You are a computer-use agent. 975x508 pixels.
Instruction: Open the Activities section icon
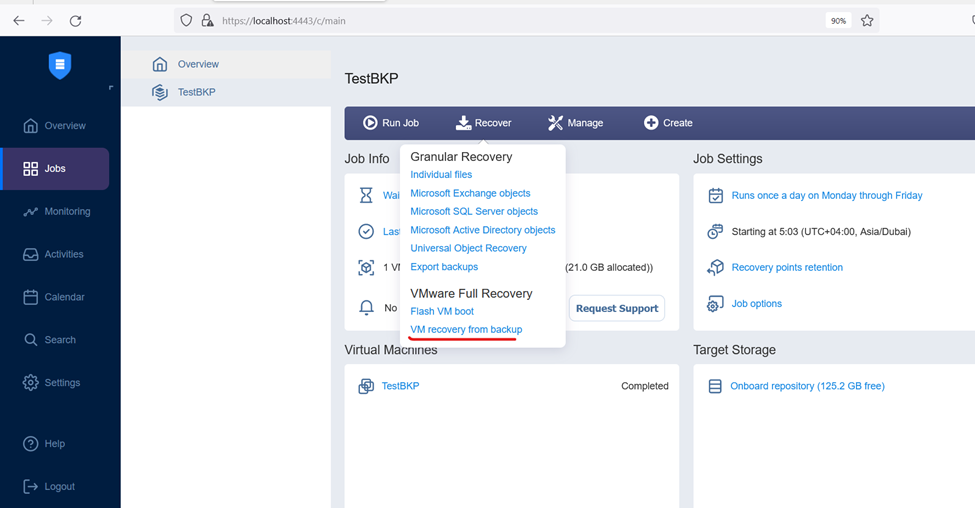click(30, 254)
